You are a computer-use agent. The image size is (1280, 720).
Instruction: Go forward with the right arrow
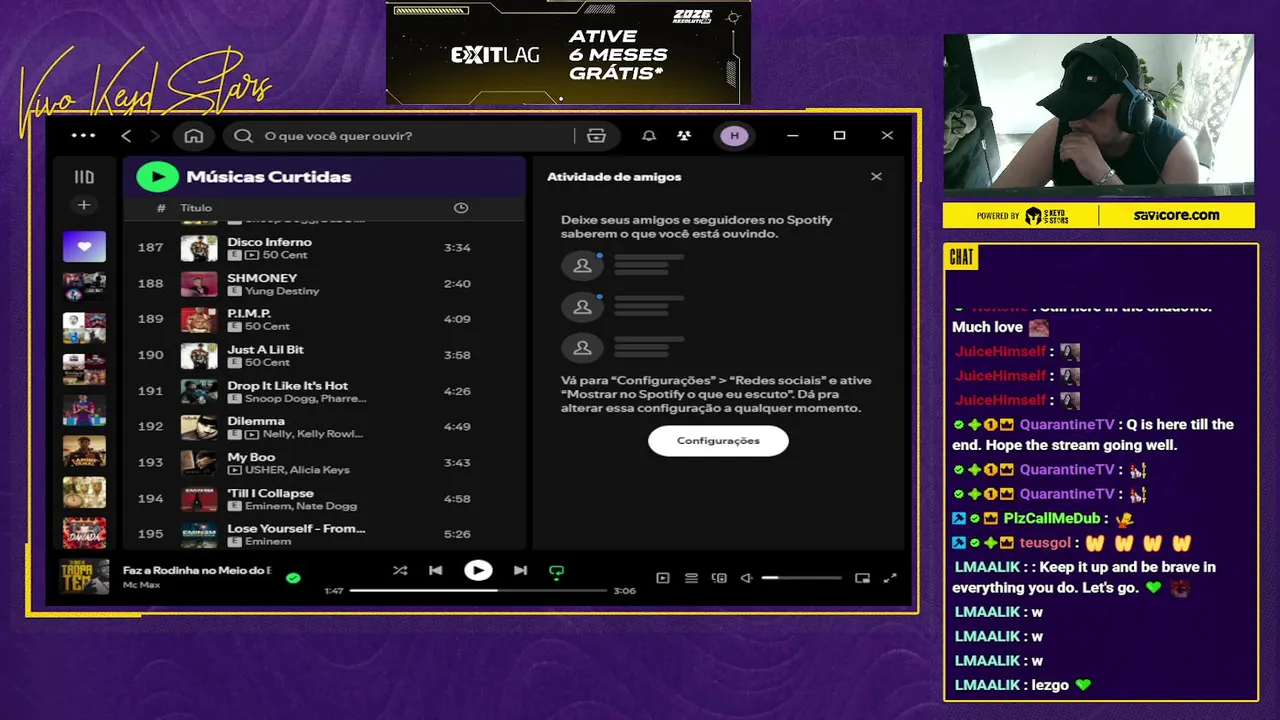pyautogui.click(x=154, y=135)
